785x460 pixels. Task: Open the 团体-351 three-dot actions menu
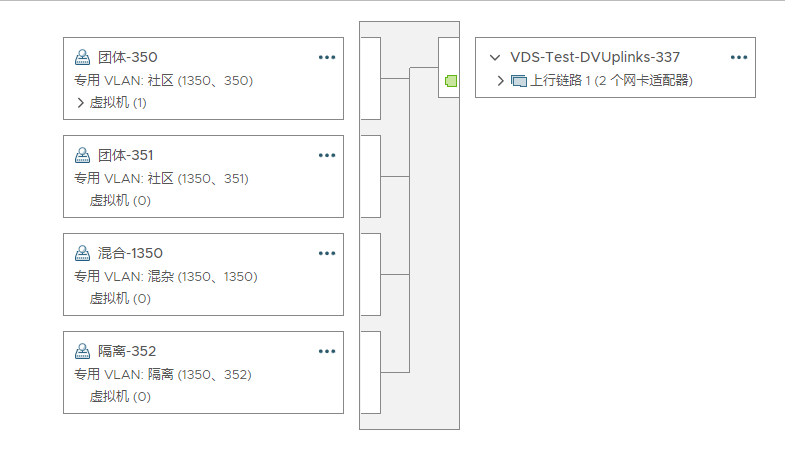327,155
